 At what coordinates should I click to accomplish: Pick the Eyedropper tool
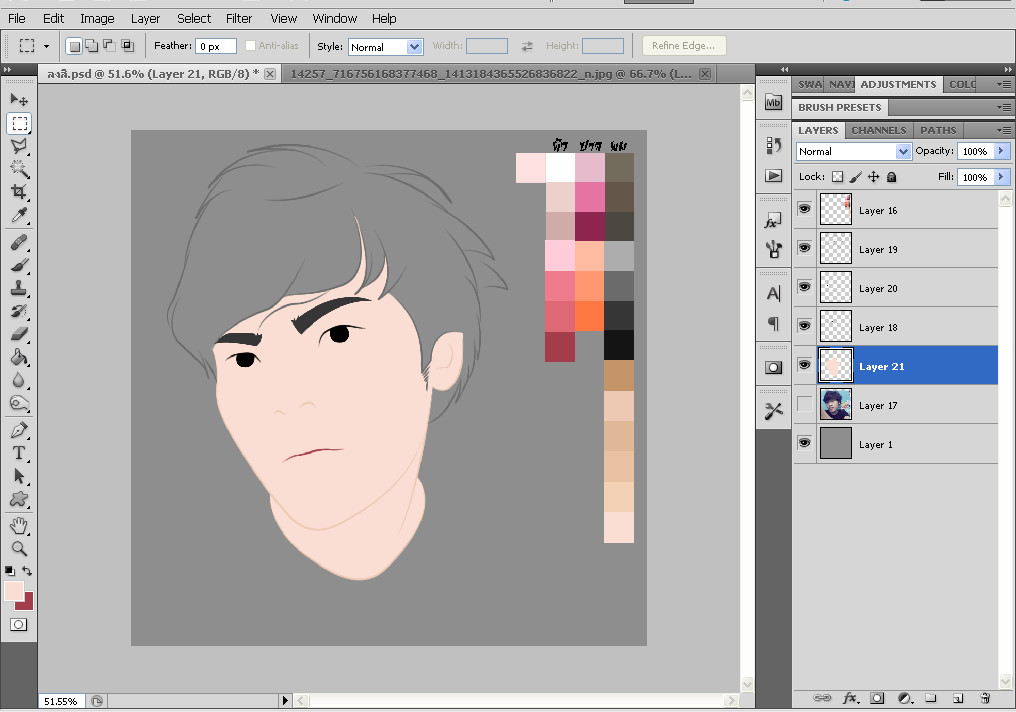click(x=19, y=216)
